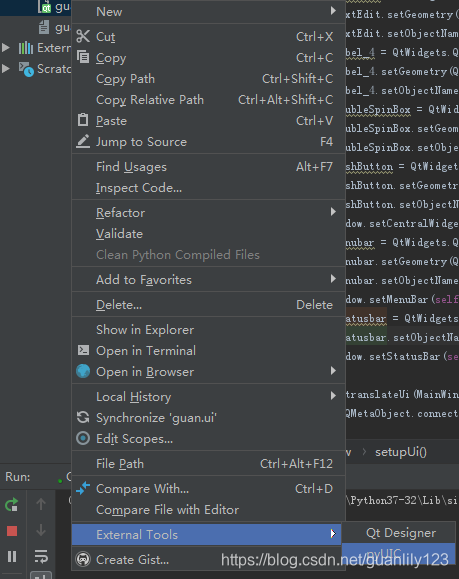Stop the process with red square button
The width and height of the screenshot is (459, 579).
coord(12,531)
